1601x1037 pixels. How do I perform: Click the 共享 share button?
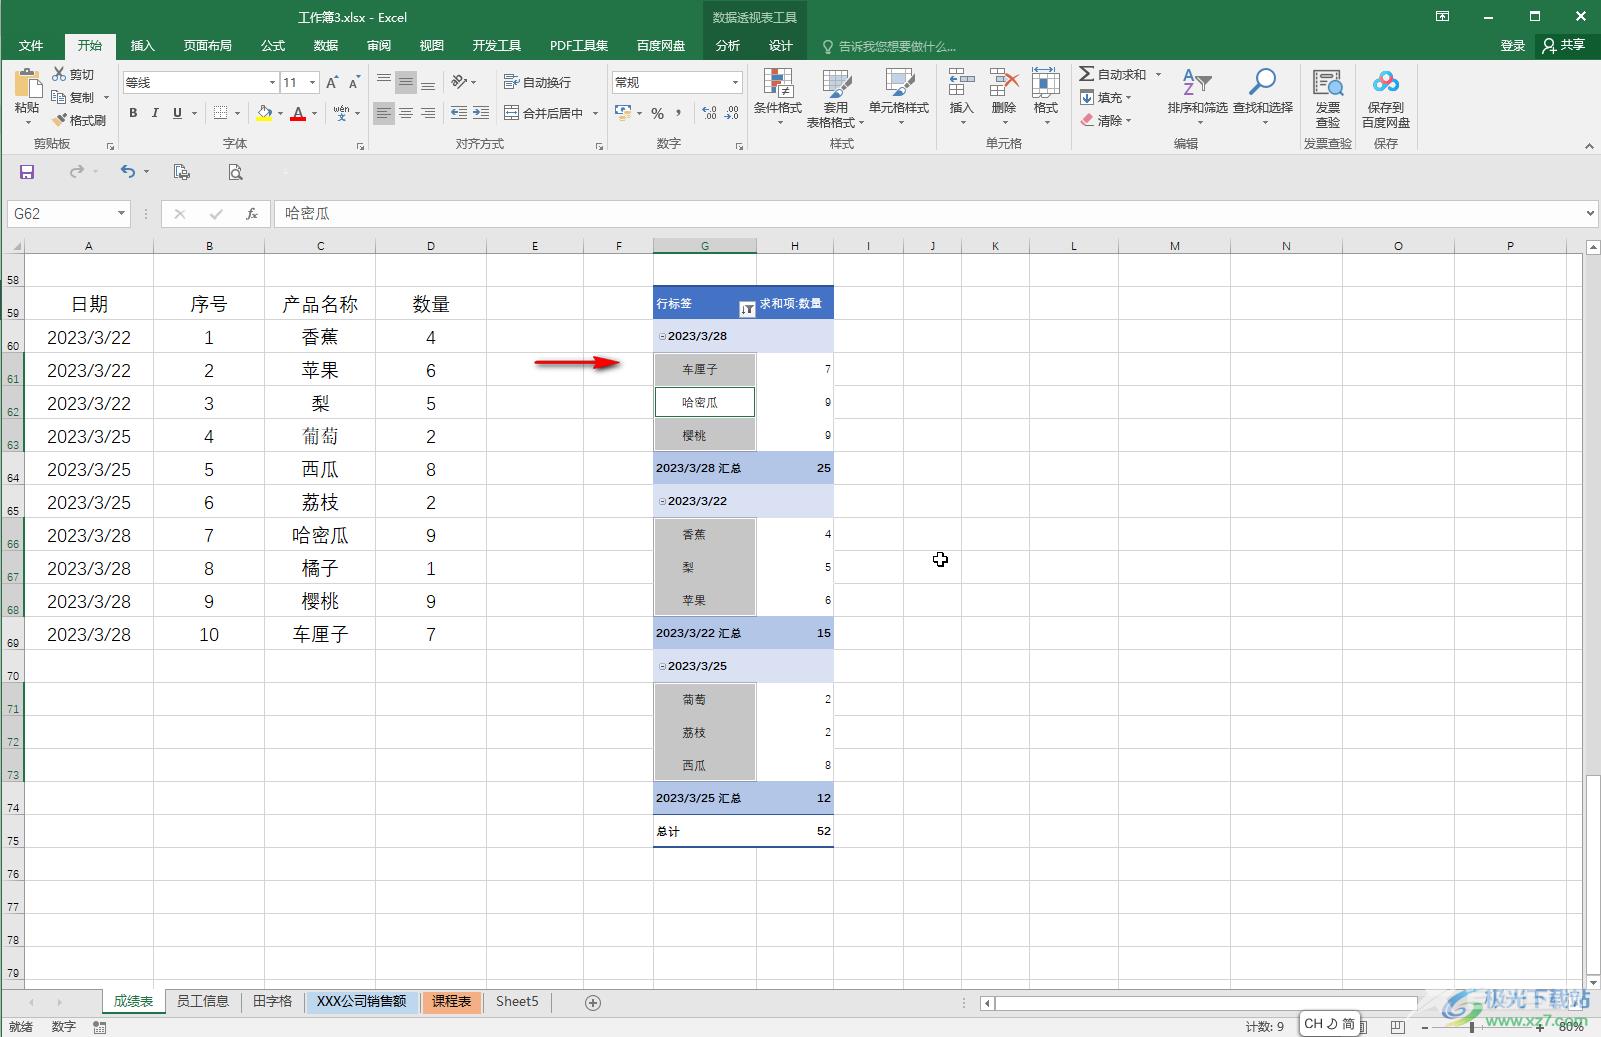[x=1564, y=45]
